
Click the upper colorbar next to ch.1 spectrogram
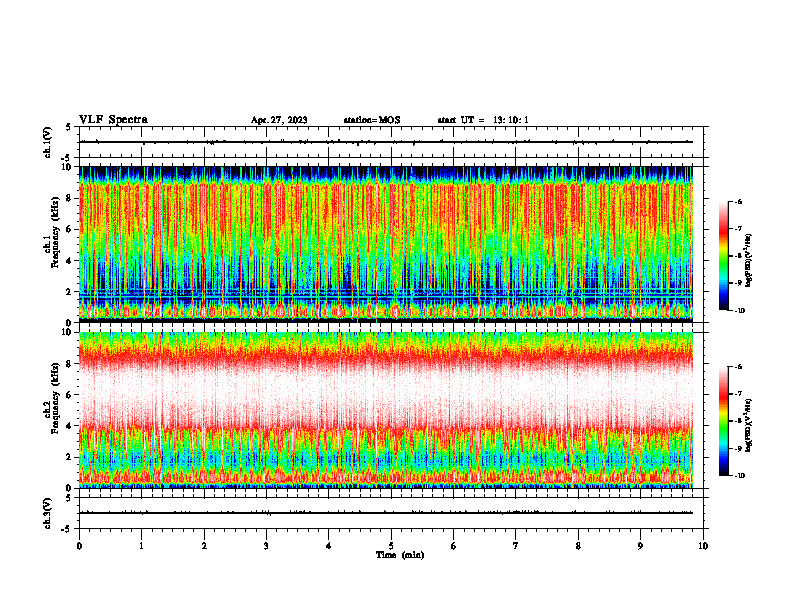(723, 256)
